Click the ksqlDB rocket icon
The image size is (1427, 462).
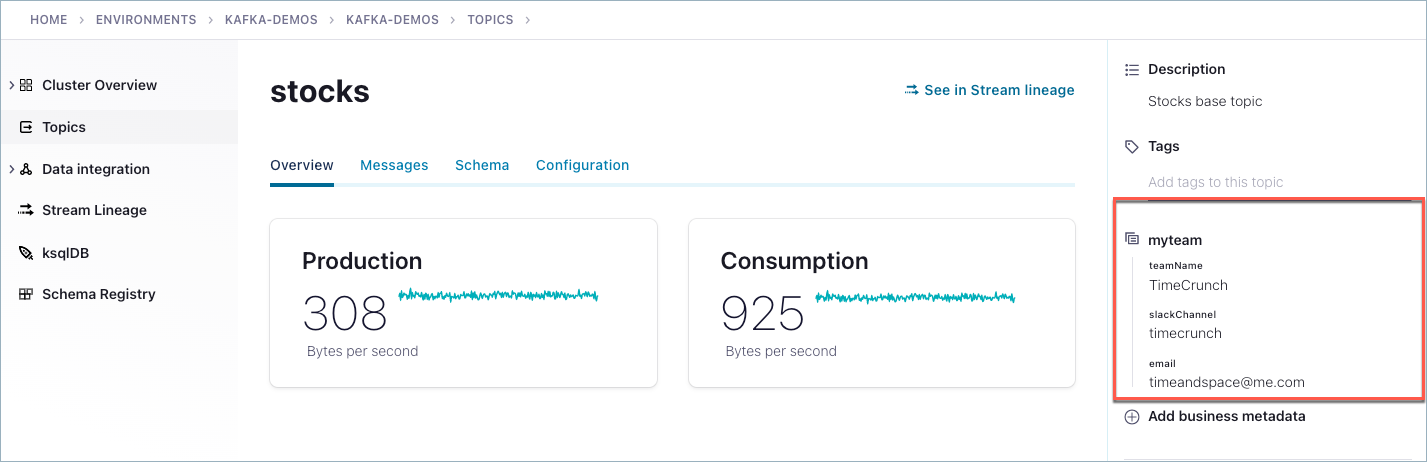point(27,253)
